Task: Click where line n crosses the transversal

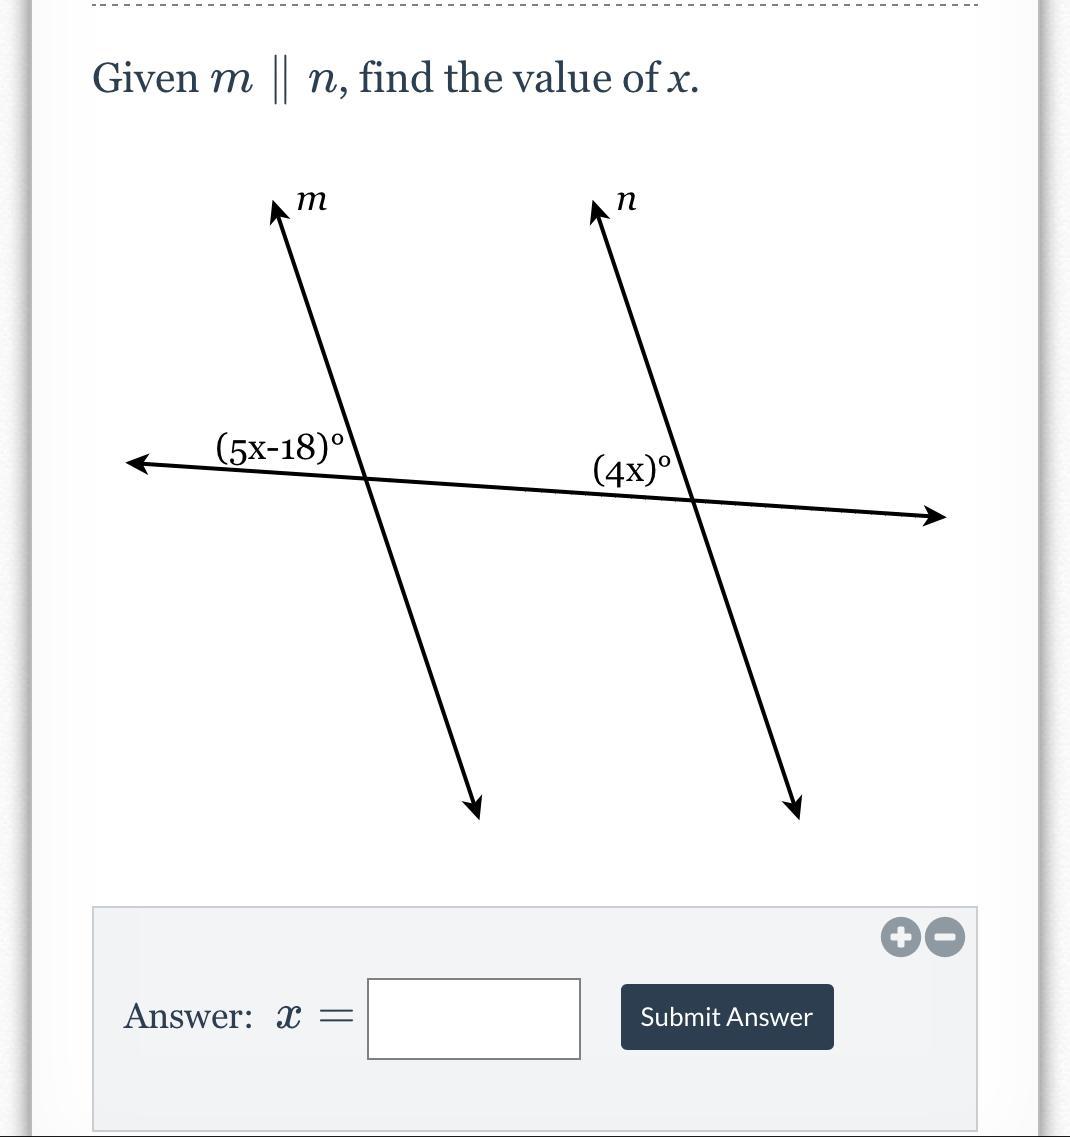Action: [692, 499]
